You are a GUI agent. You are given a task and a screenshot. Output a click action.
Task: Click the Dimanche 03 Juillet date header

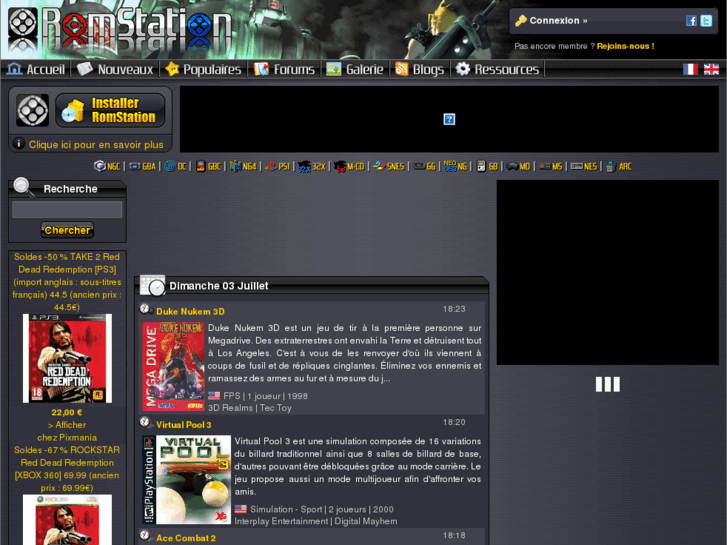(219, 286)
